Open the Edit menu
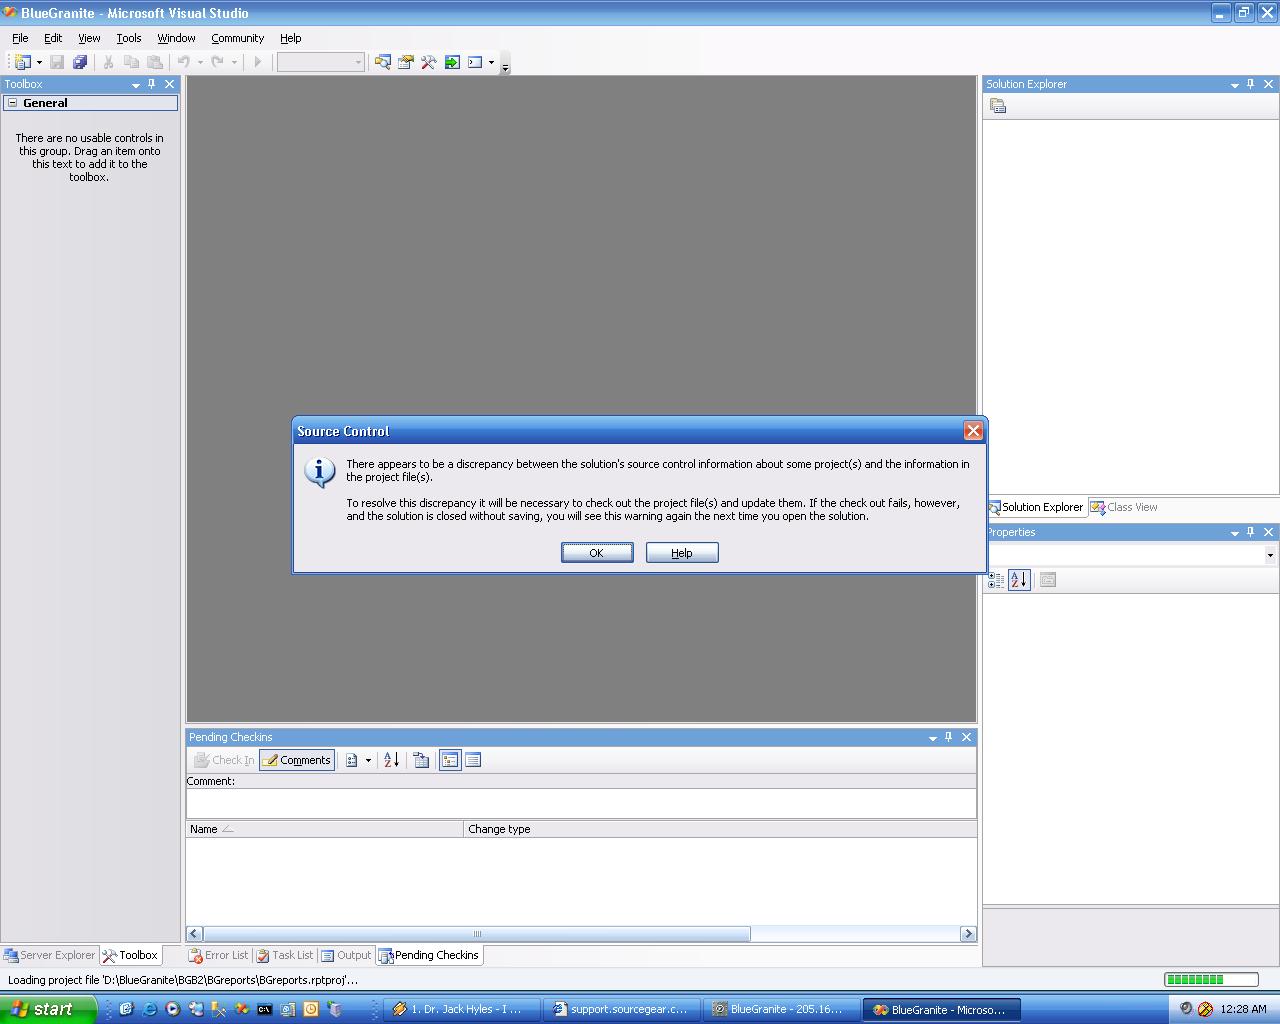Screen dimensions: 1280x1024 (x=53, y=38)
